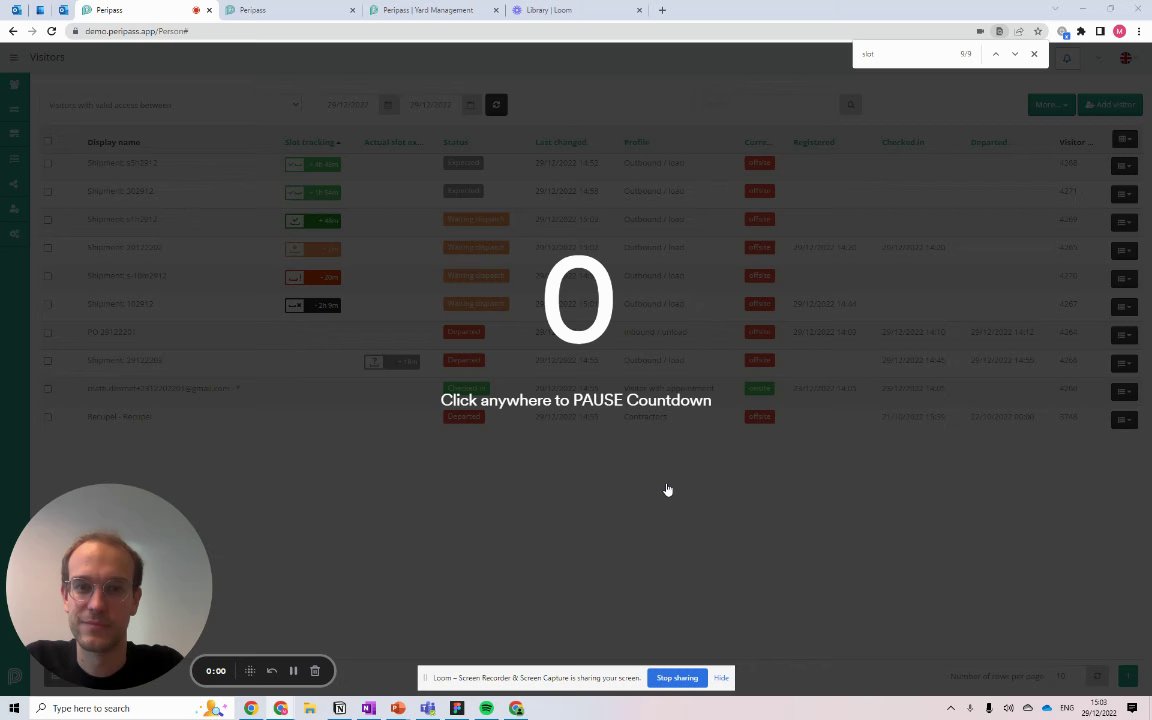
Task: Open the first sidebar icon at top
Action: [14, 84]
